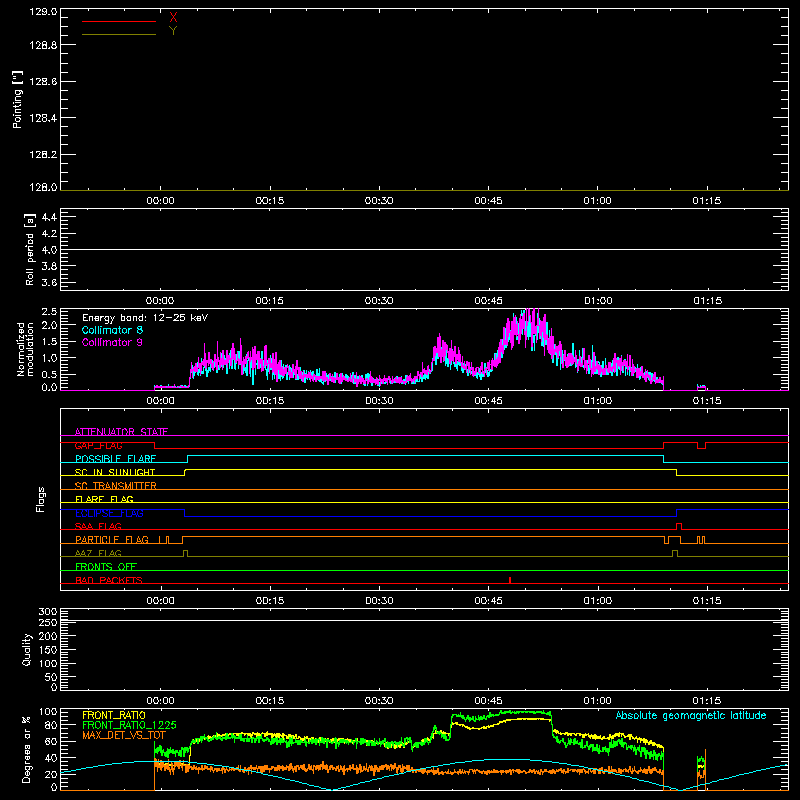Viewport: 800px width, 800px height.
Task: Click the PARTICLE_FLAG label
Action: pyautogui.click(x=112, y=540)
